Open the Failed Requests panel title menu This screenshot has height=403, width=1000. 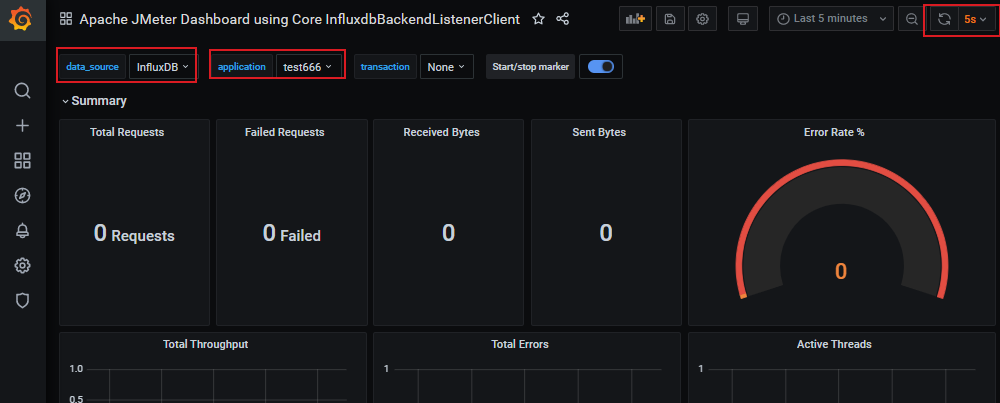coord(284,132)
